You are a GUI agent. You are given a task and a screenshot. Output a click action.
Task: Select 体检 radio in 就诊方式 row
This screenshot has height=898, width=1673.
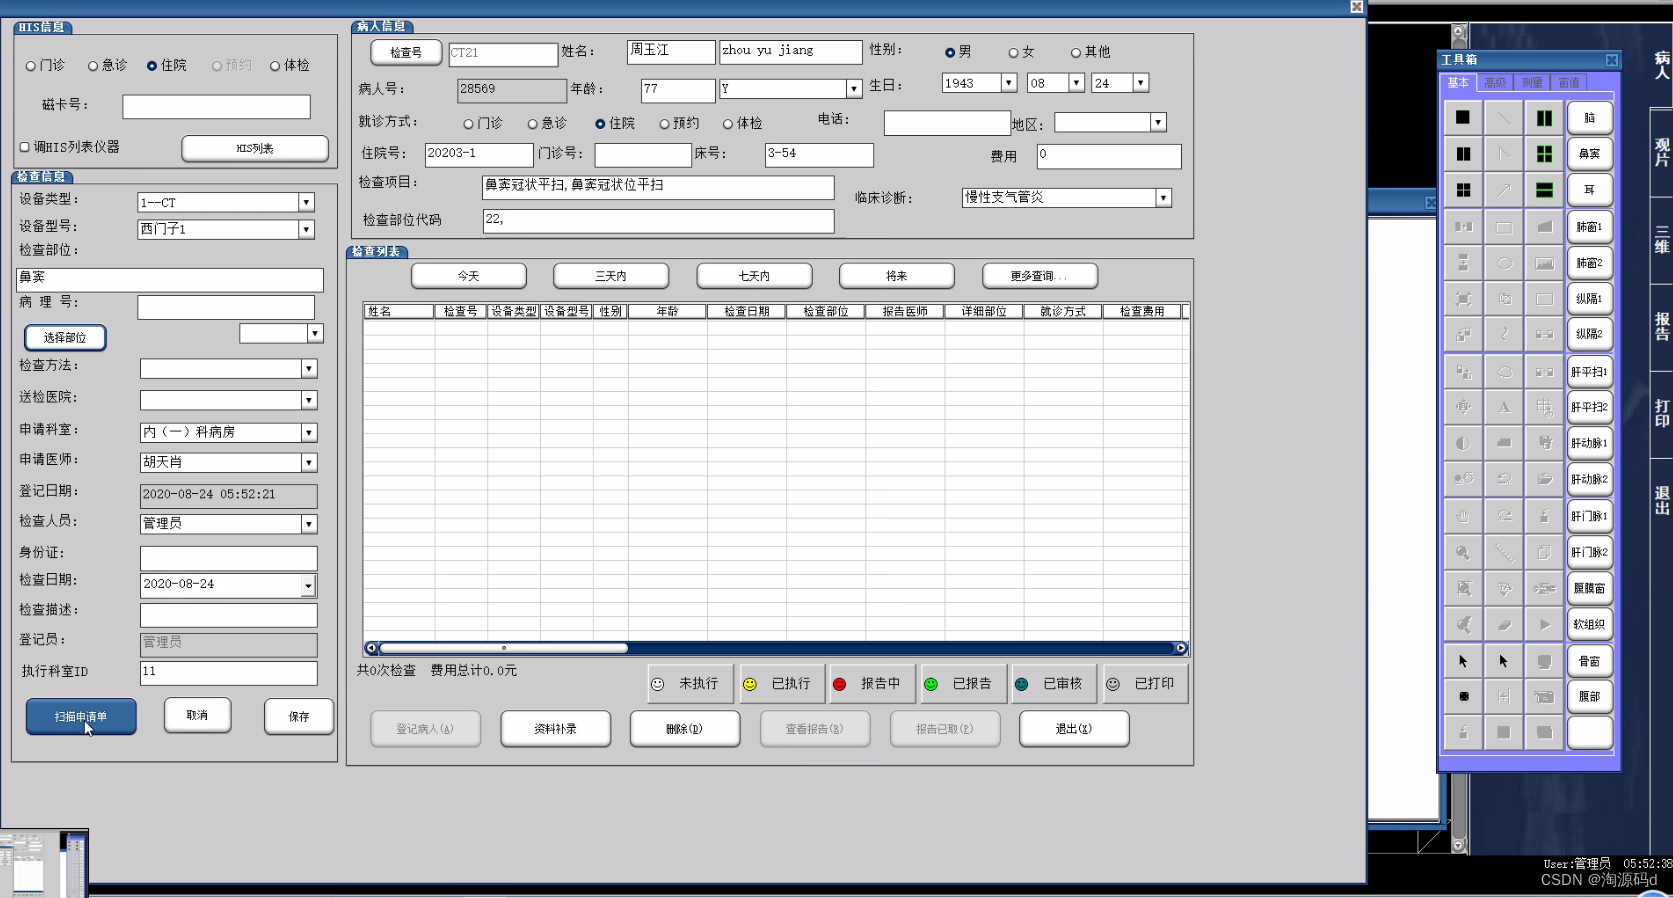(x=728, y=124)
